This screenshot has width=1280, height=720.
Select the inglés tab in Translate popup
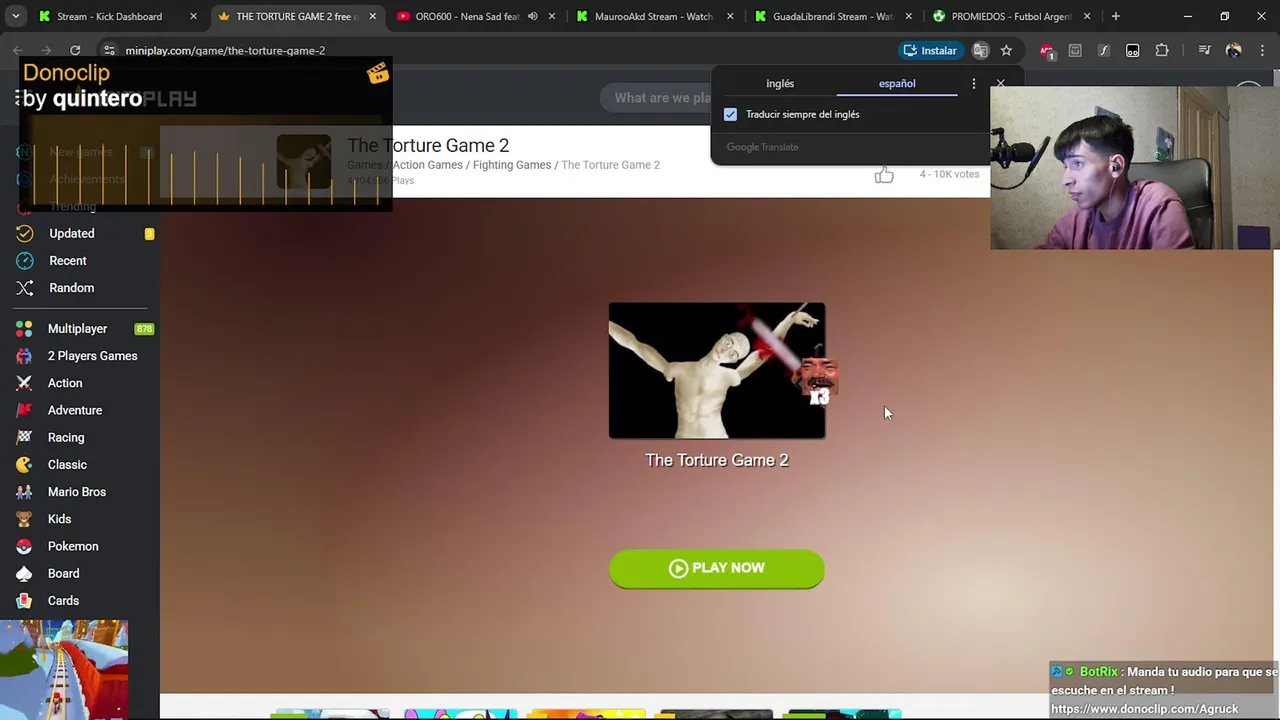[780, 84]
